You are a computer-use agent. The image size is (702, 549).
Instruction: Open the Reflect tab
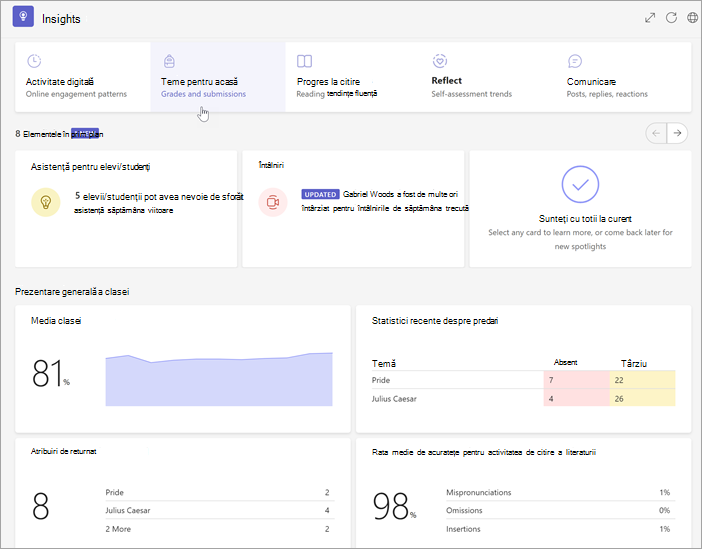coord(488,77)
